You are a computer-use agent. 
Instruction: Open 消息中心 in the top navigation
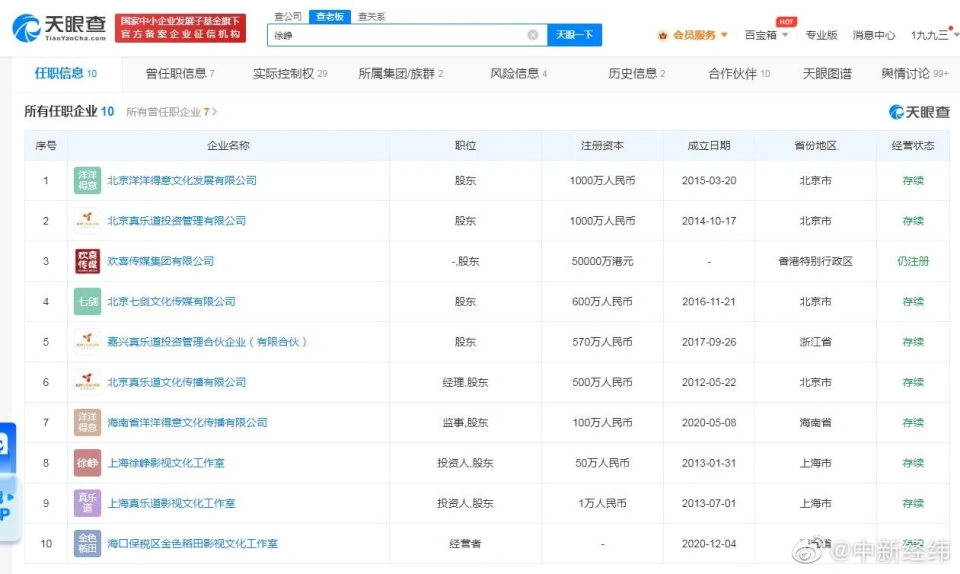(x=873, y=35)
